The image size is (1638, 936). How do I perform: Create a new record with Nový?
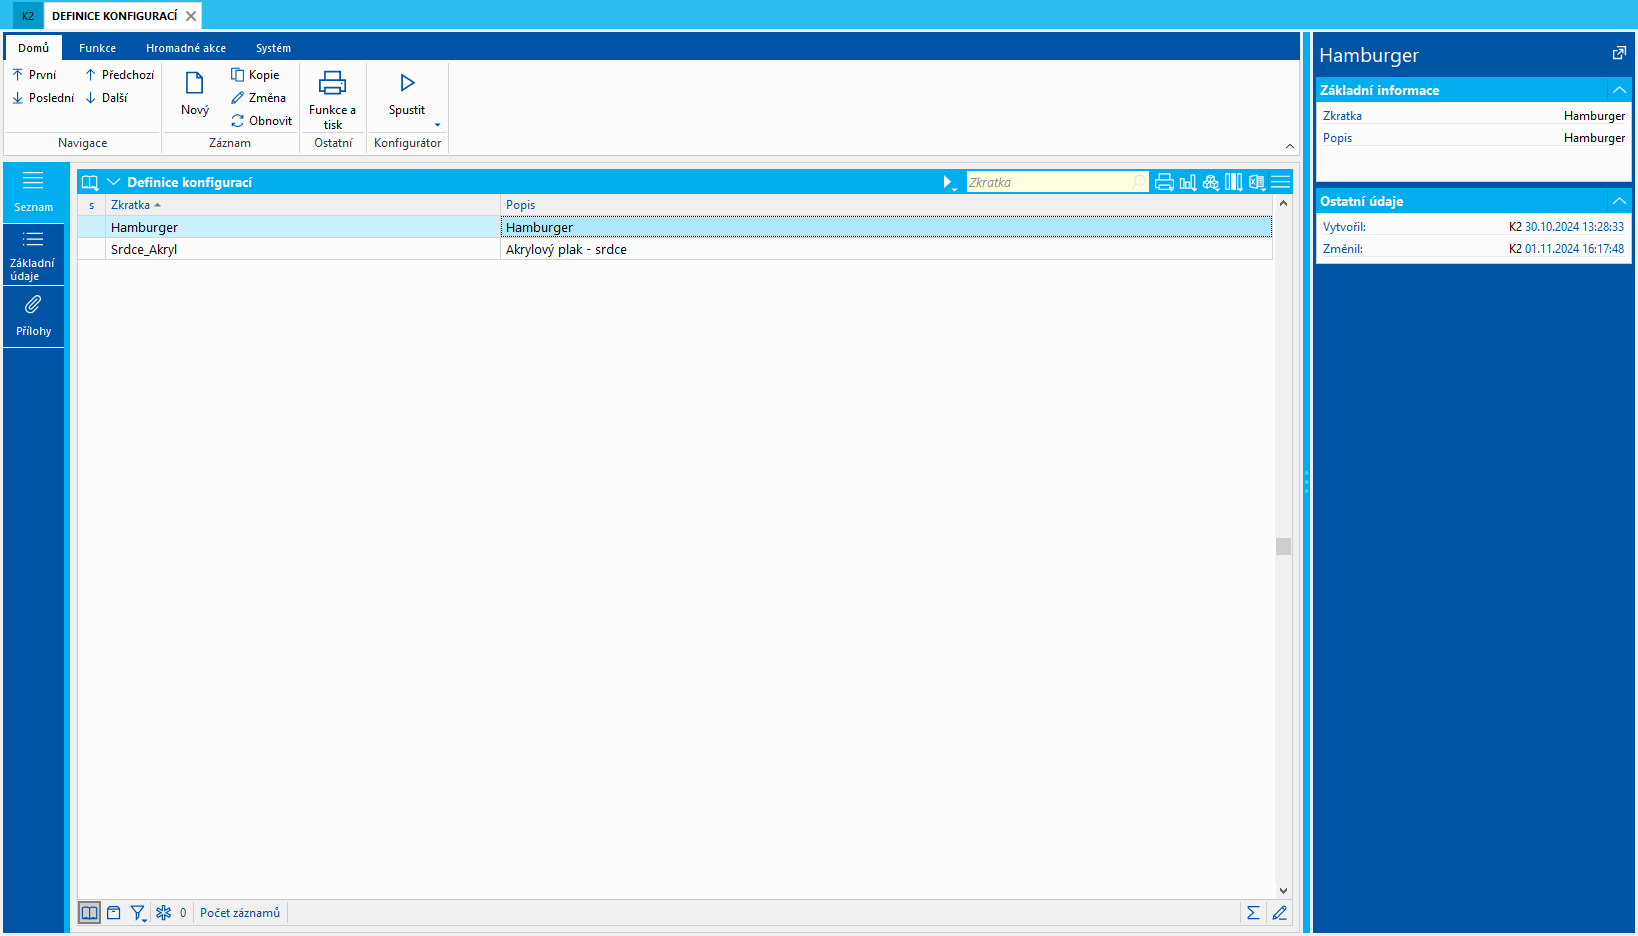tap(195, 95)
